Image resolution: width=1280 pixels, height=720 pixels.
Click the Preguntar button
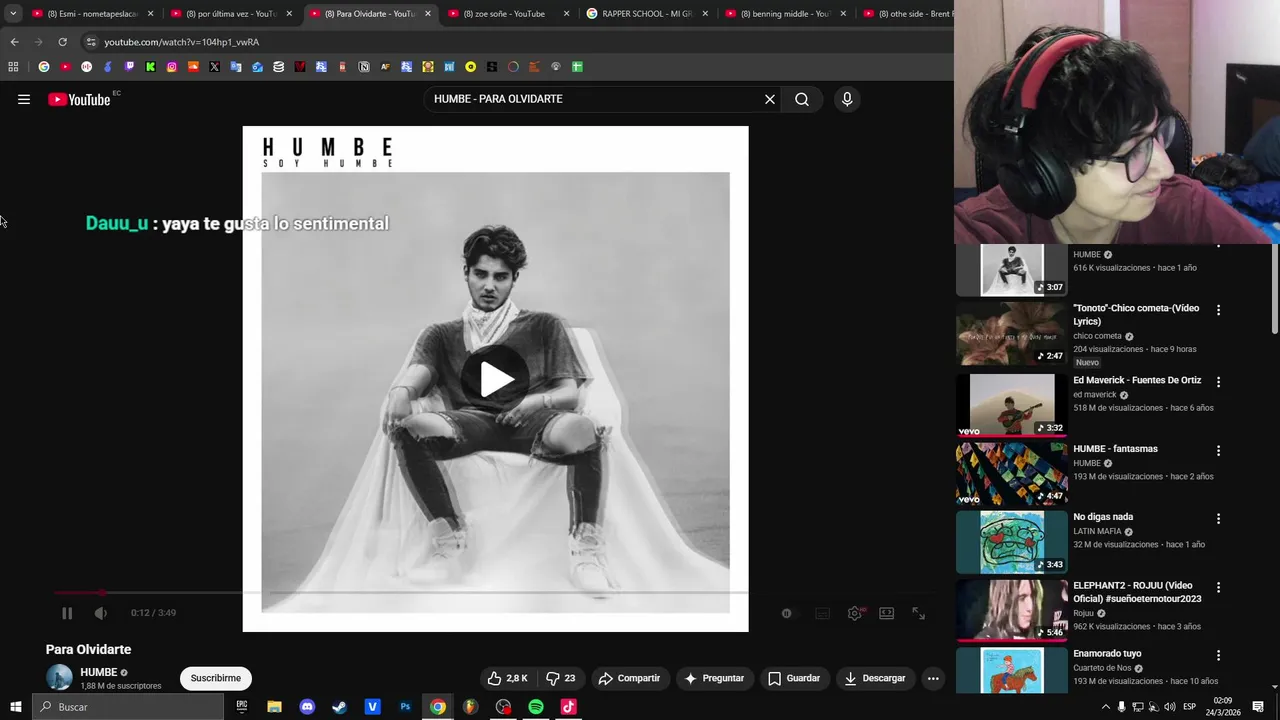[714, 678]
